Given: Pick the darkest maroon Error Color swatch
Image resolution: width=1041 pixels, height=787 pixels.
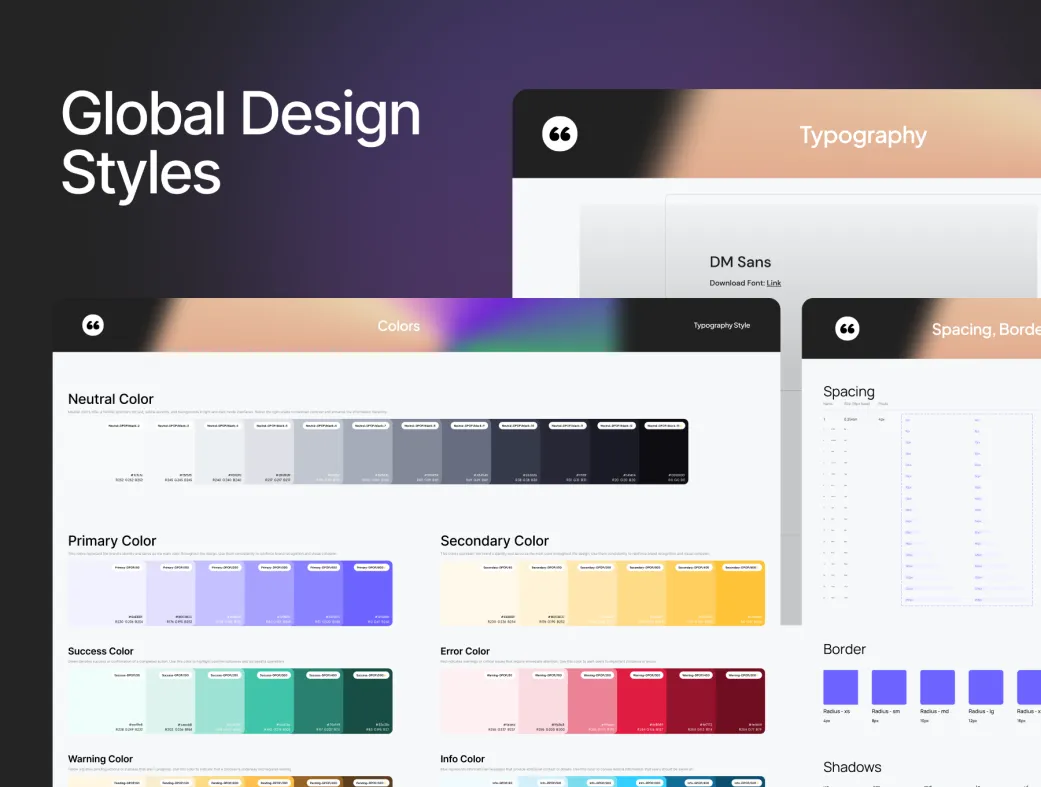Looking at the screenshot, I should (x=740, y=701).
